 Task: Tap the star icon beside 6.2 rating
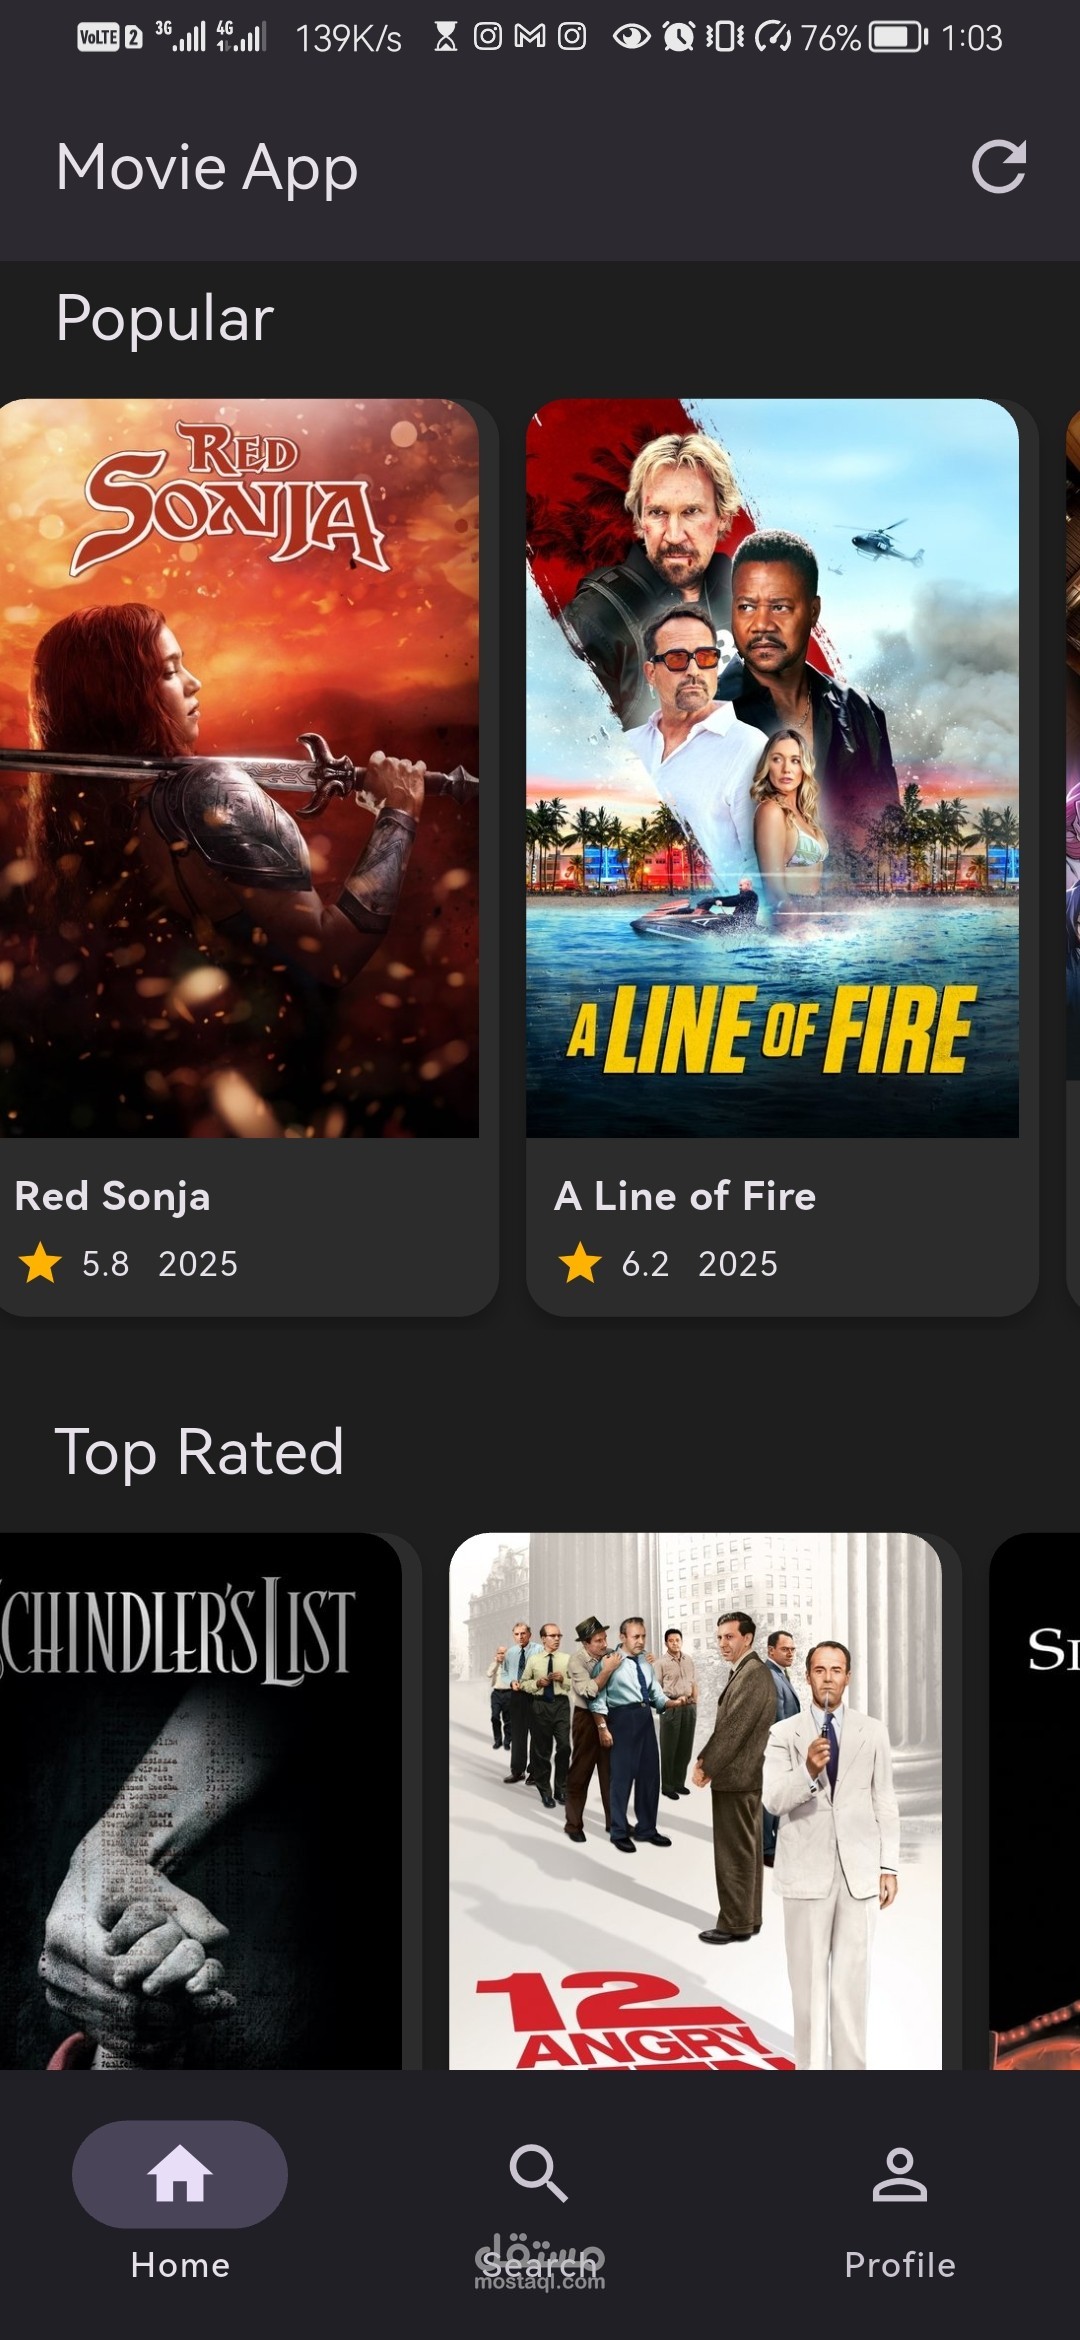click(x=580, y=1262)
